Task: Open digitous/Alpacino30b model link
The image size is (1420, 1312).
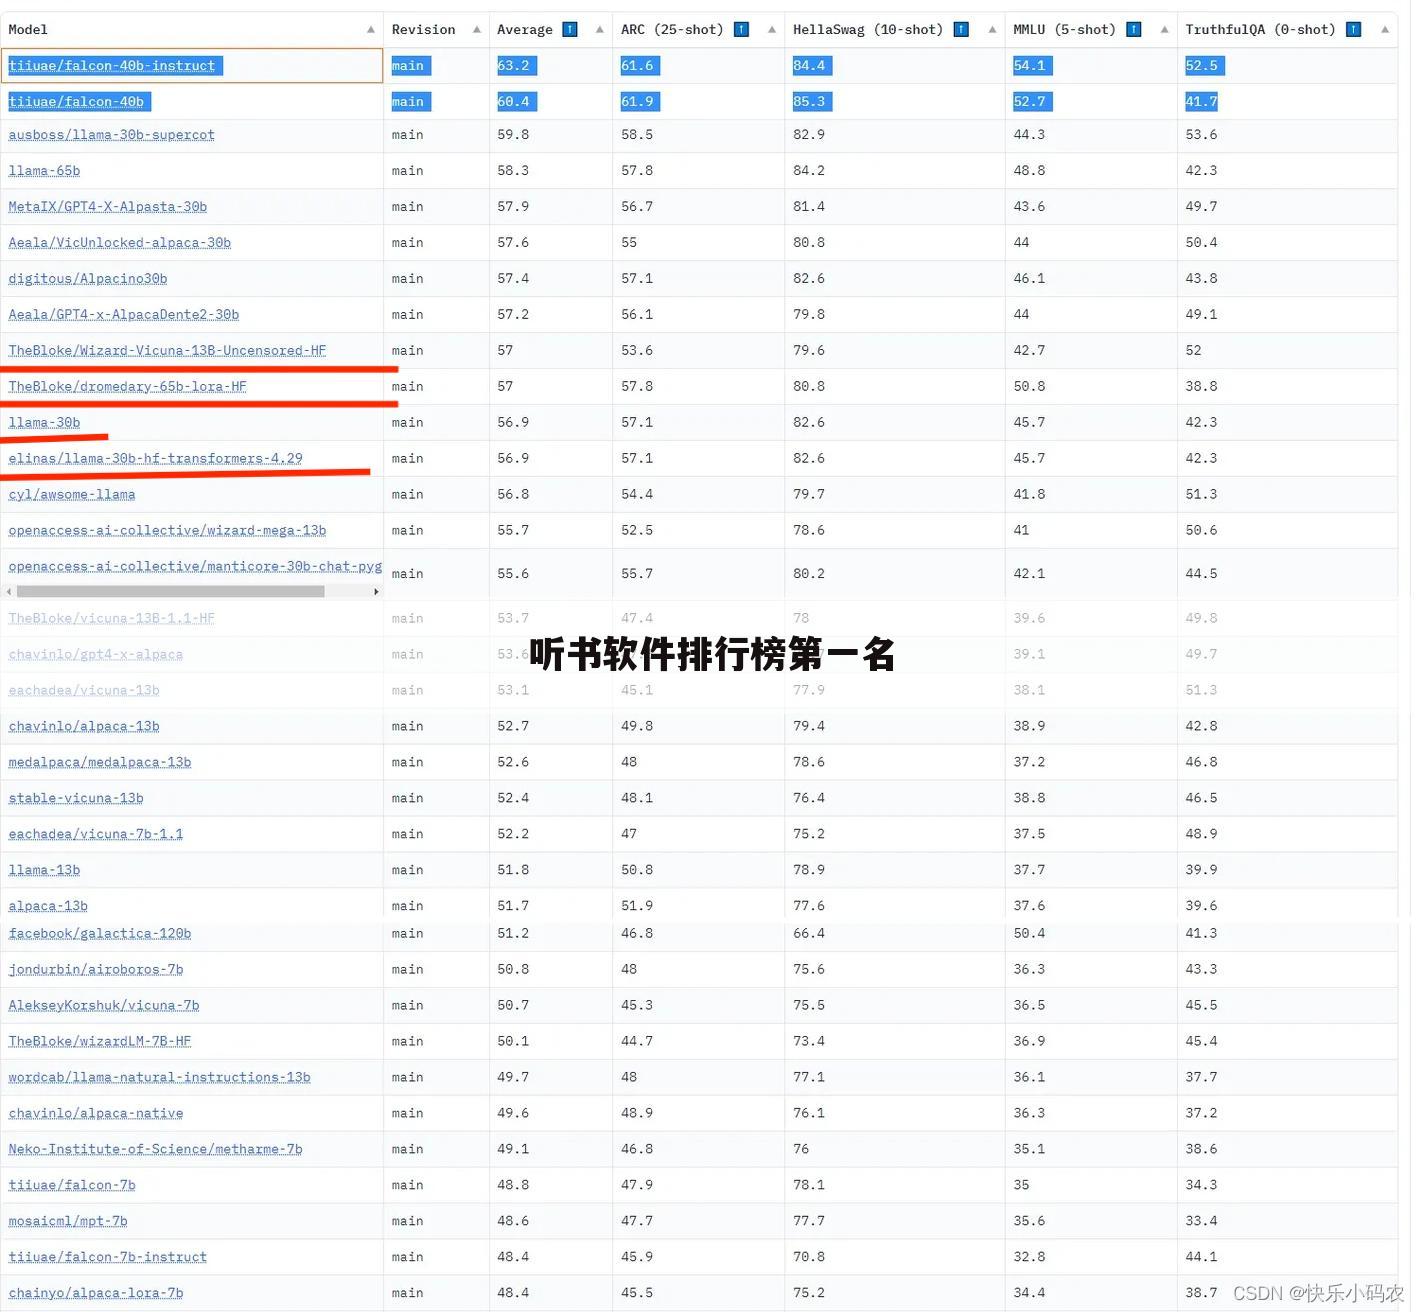Action: point(88,279)
